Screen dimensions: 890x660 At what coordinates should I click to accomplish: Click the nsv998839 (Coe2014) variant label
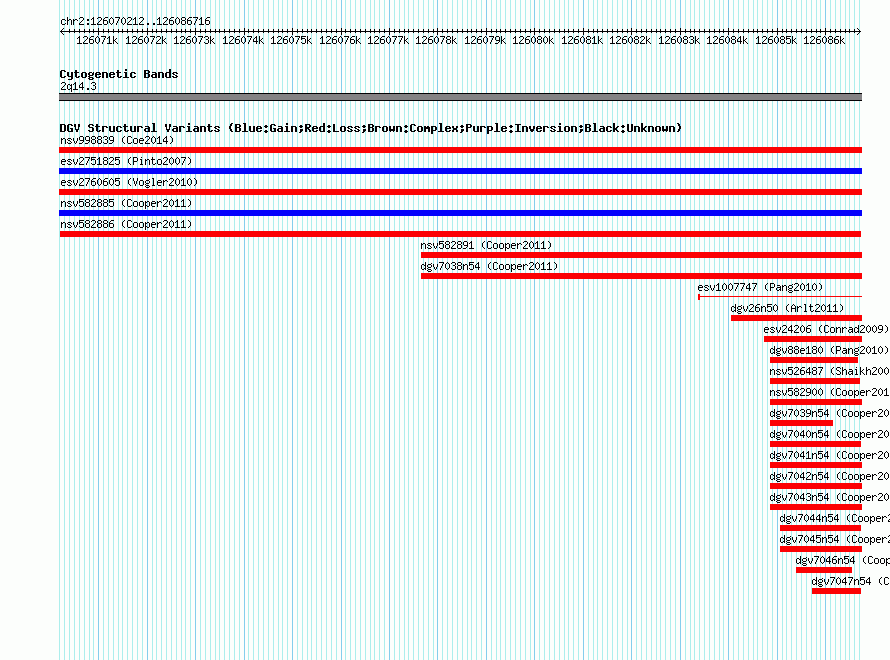point(117,140)
